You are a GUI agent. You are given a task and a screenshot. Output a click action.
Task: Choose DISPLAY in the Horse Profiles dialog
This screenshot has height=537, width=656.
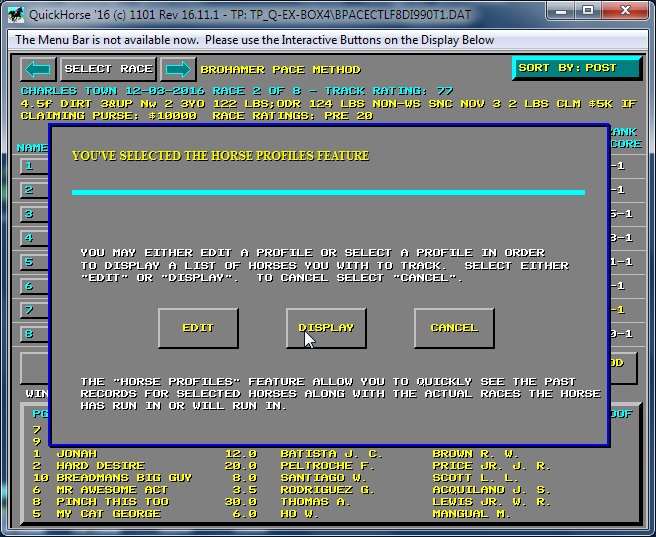click(326, 328)
